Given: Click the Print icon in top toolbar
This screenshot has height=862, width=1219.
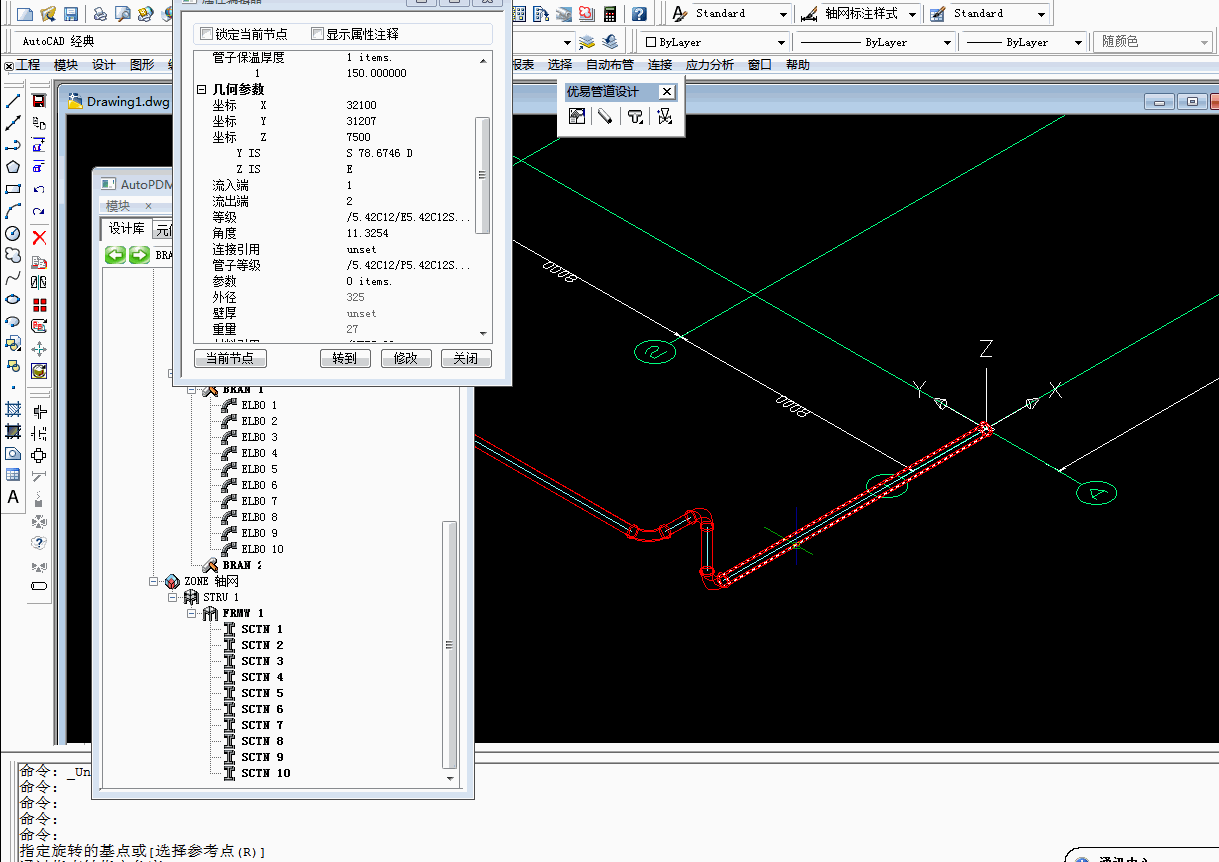Looking at the screenshot, I should (x=101, y=14).
